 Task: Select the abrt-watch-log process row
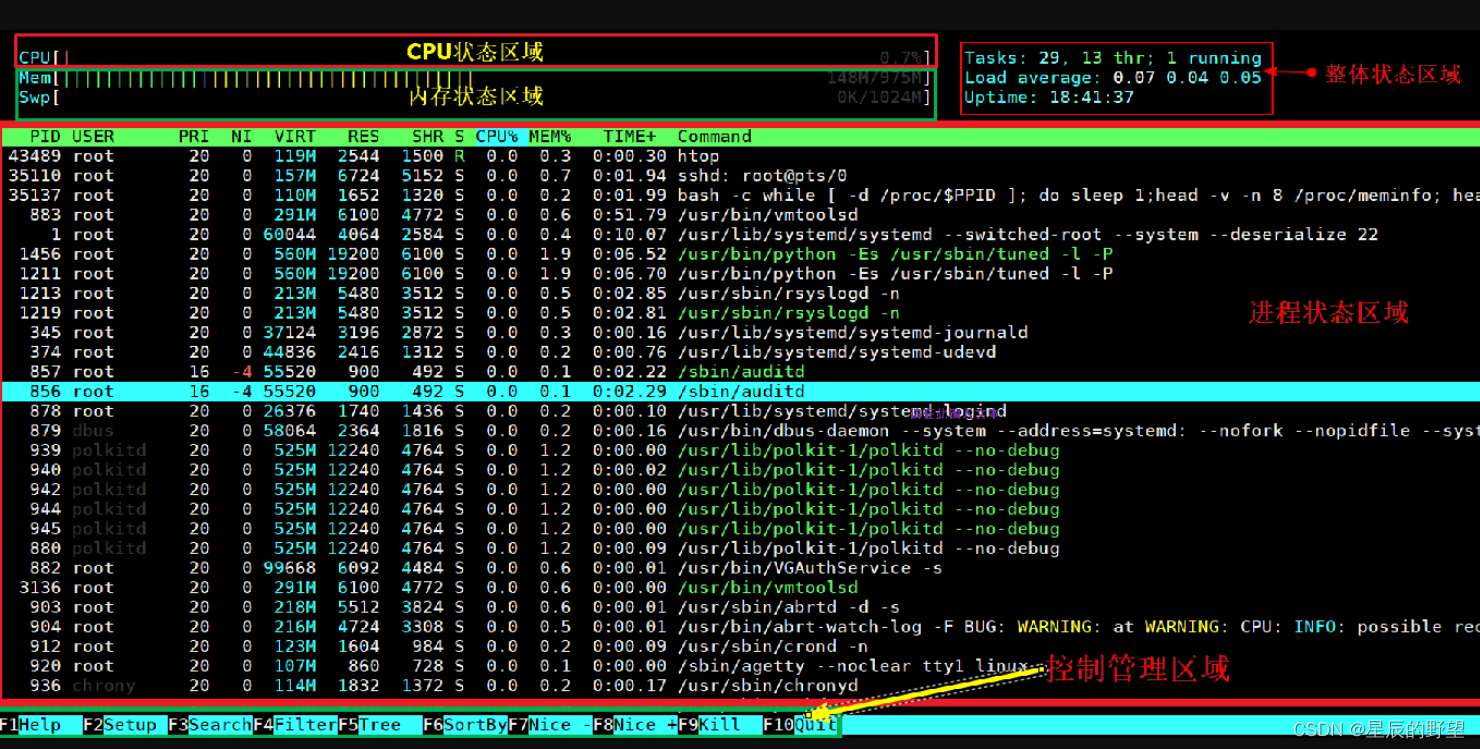pyautogui.click(x=740, y=627)
